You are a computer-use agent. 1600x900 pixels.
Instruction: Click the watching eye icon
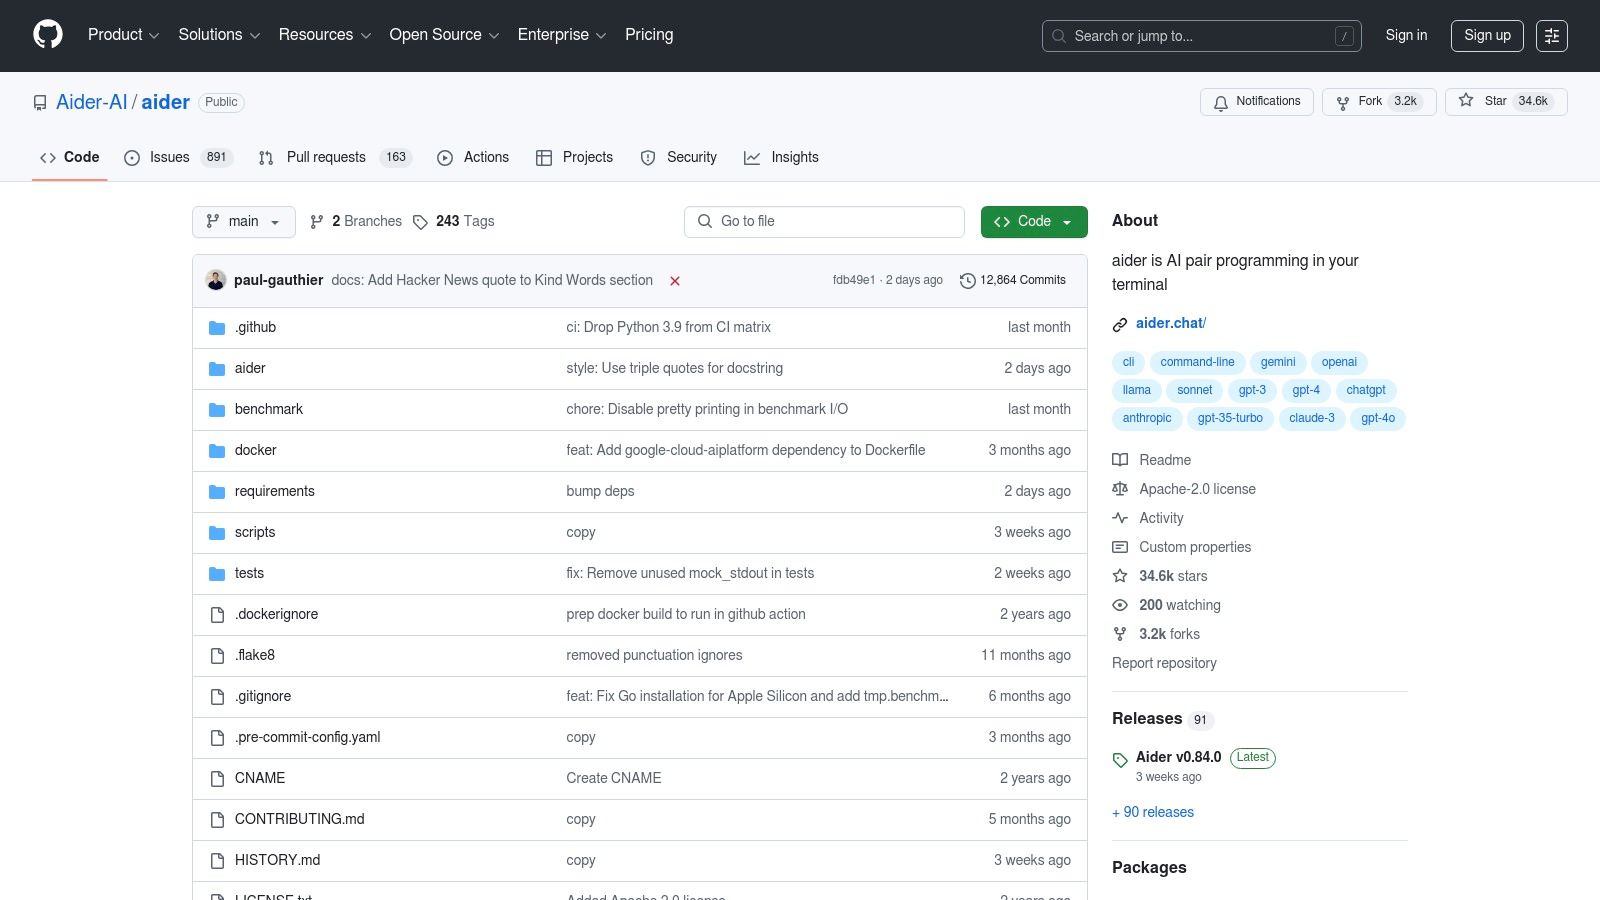coord(1120,605)
